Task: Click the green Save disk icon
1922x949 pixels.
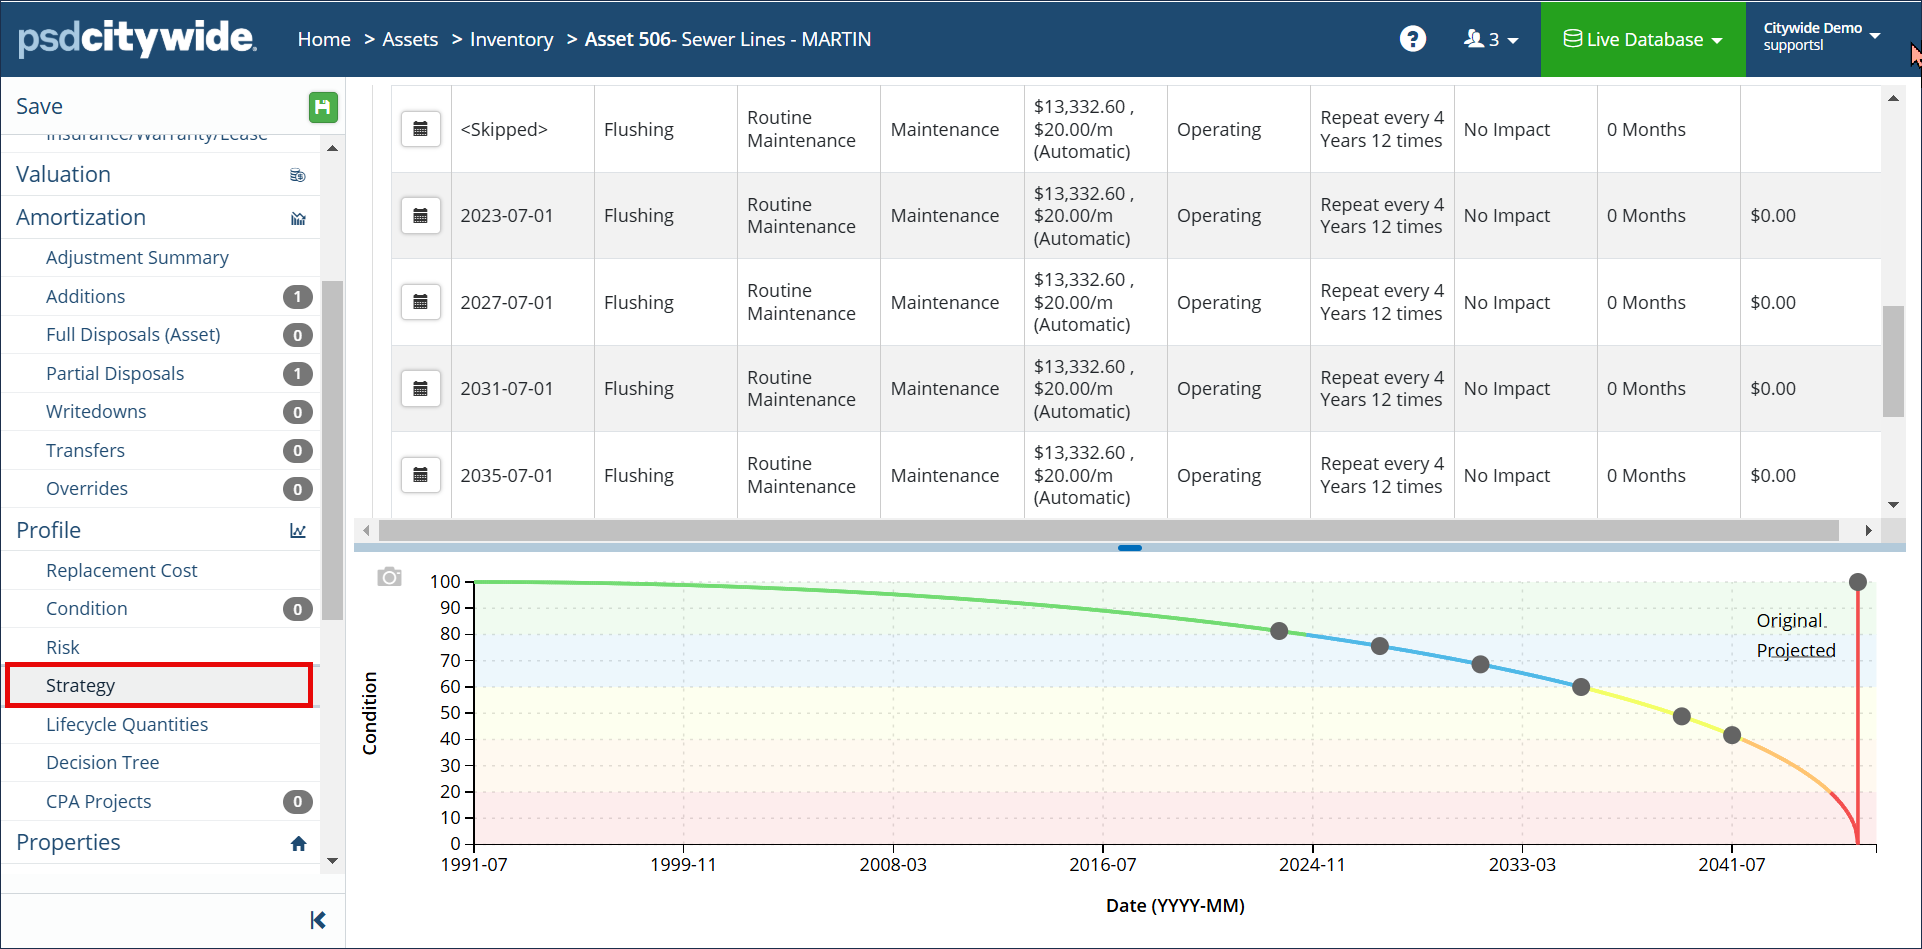Action: click(322, 107)
